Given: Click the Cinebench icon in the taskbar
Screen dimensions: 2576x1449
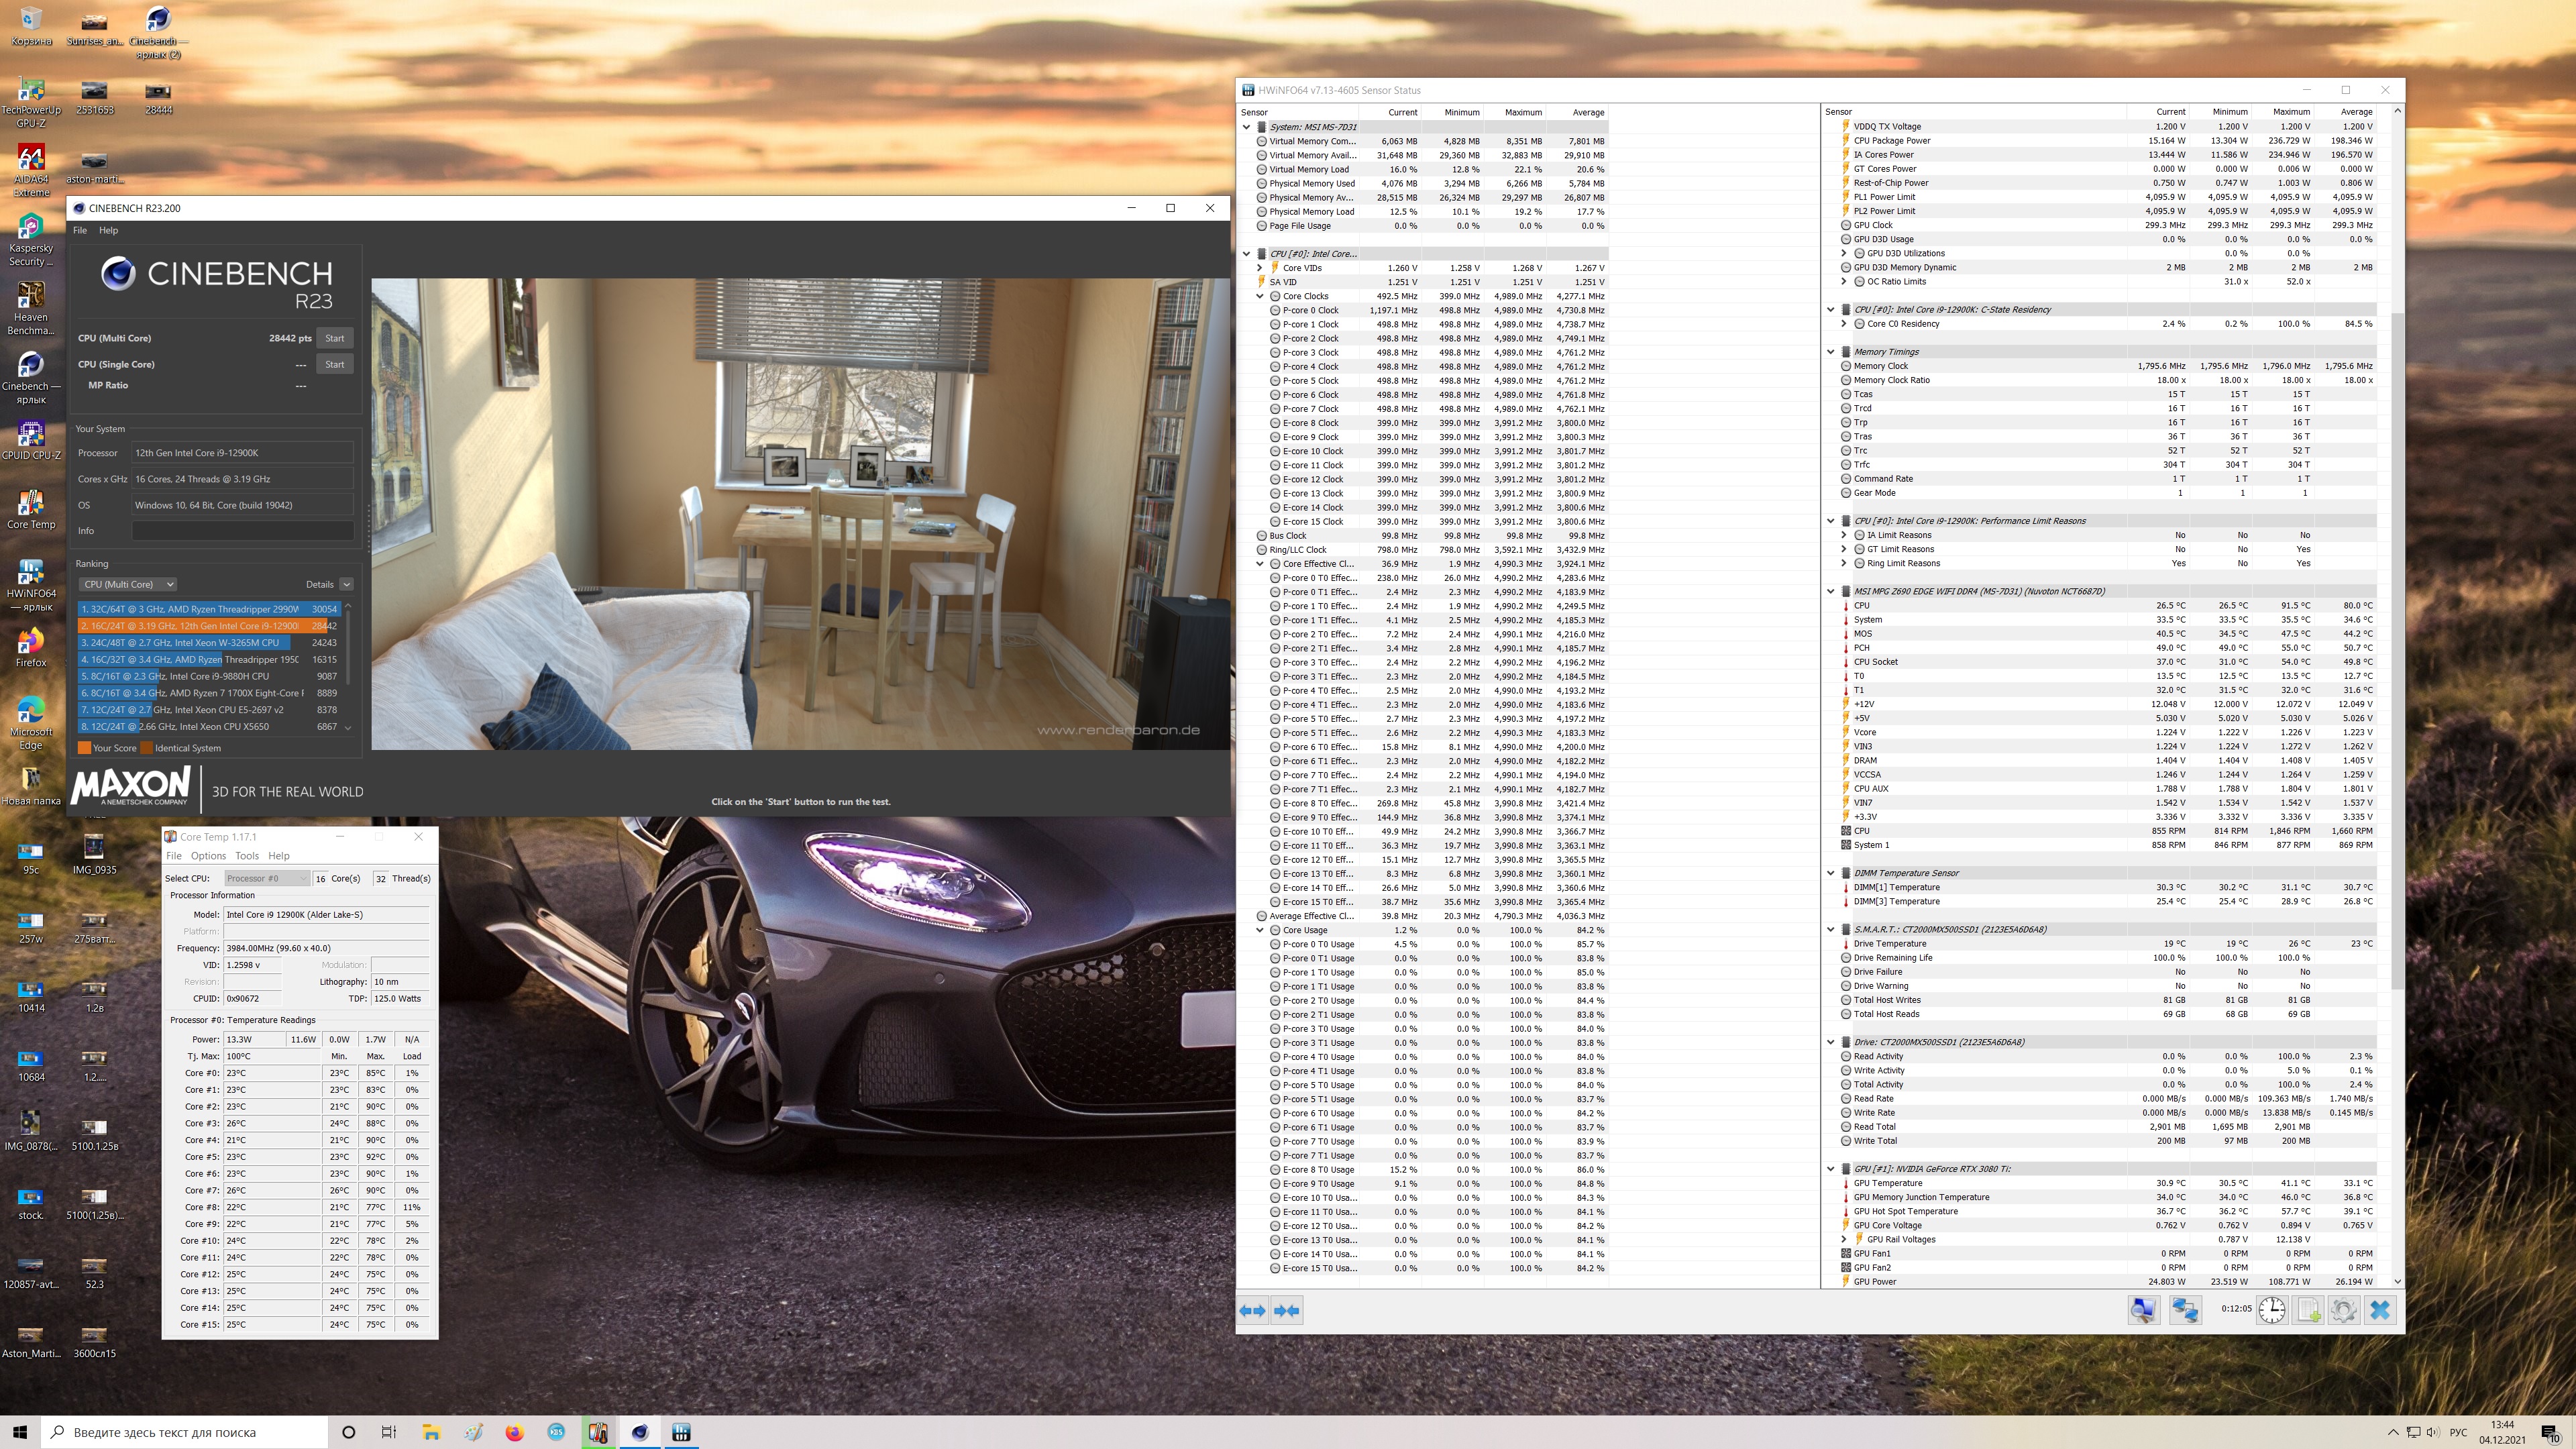Looking at the screenshot, I should pos(640,1432).
